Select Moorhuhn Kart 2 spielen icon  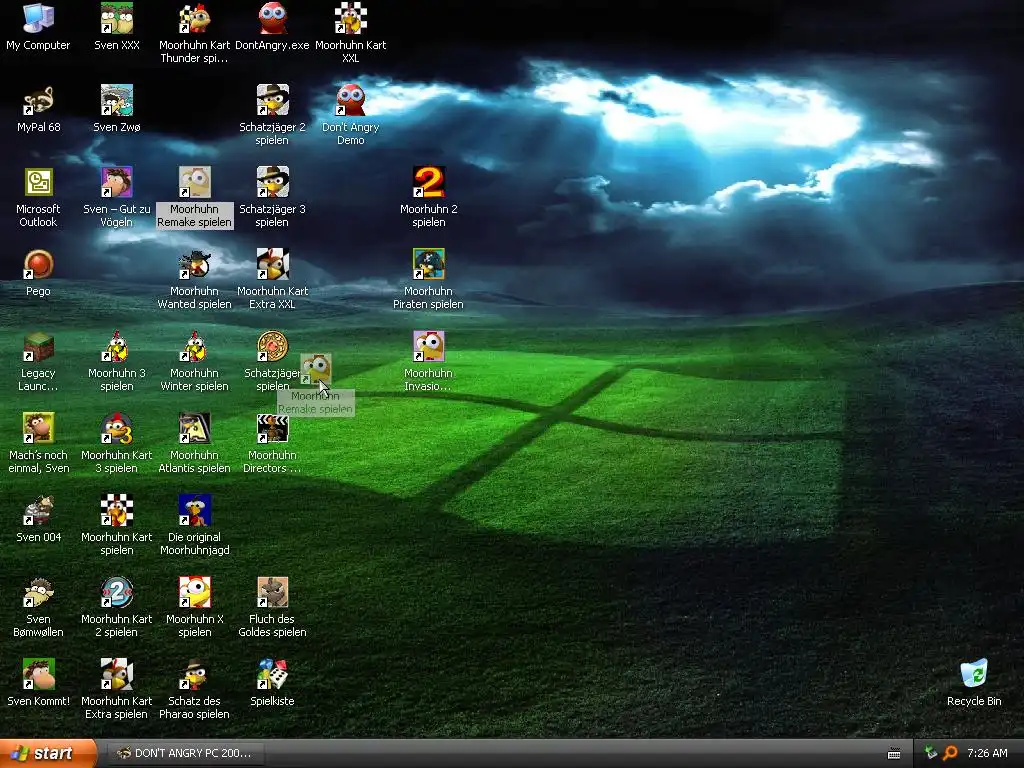(116, 592)
